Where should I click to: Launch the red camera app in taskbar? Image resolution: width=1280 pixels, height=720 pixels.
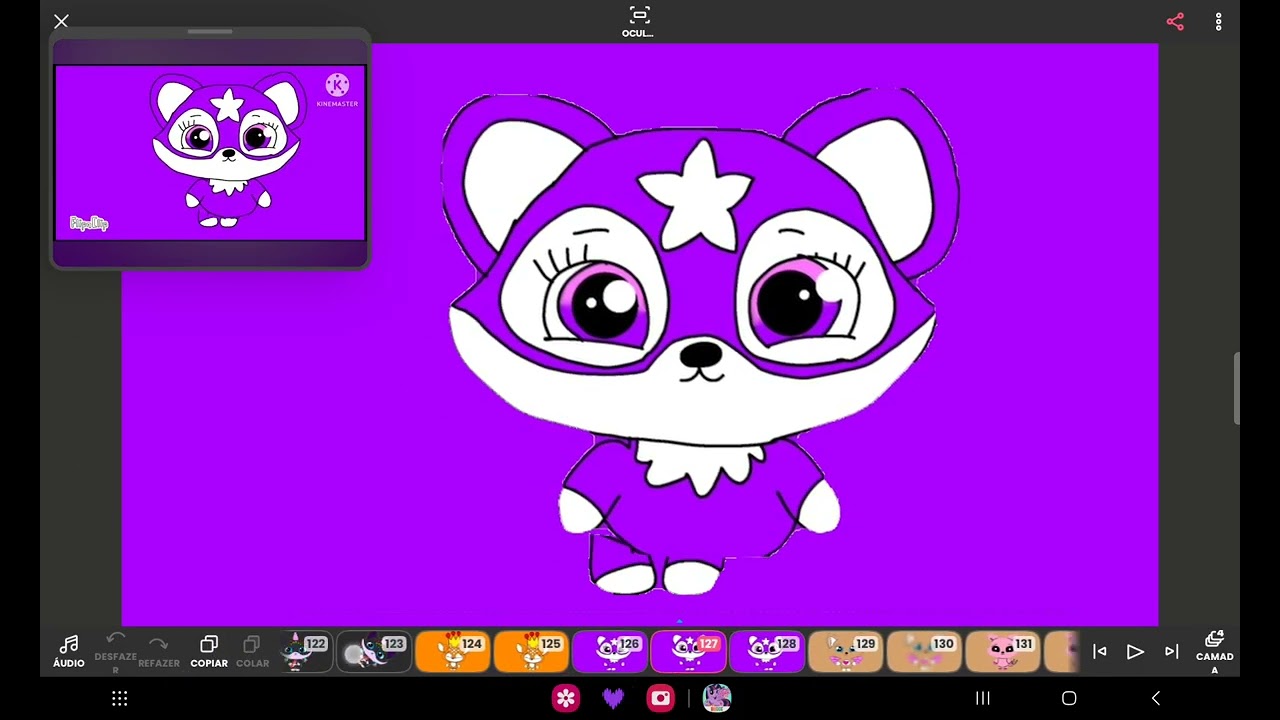pos(660,699)
